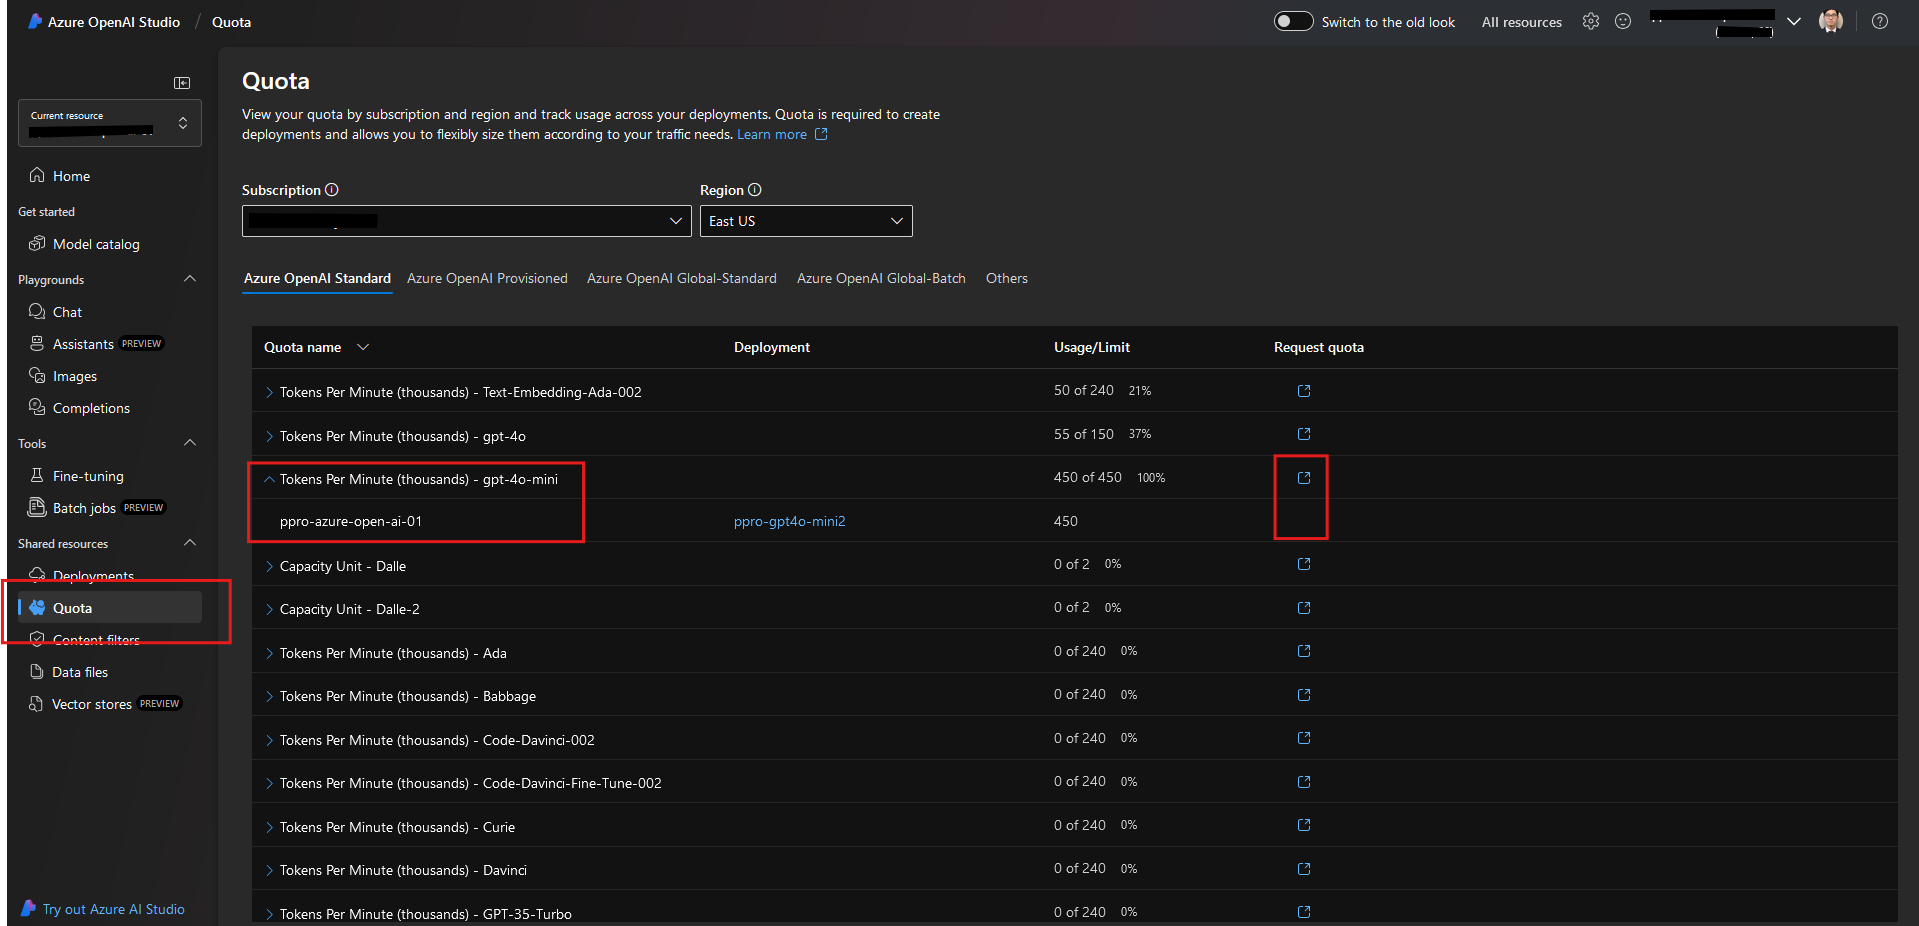Request quota for Ada row
The image size is (1919, 926).
click(1304, 651)
